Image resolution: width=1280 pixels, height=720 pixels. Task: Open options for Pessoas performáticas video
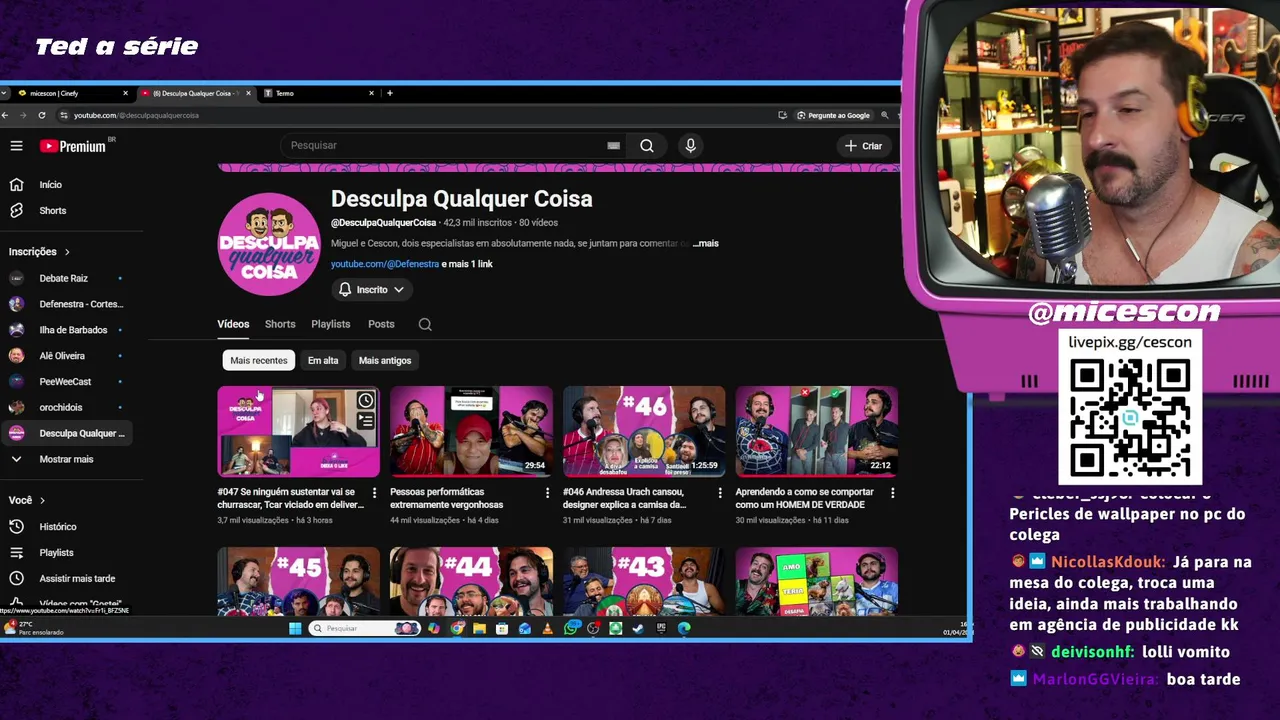[x=547, y=493]
